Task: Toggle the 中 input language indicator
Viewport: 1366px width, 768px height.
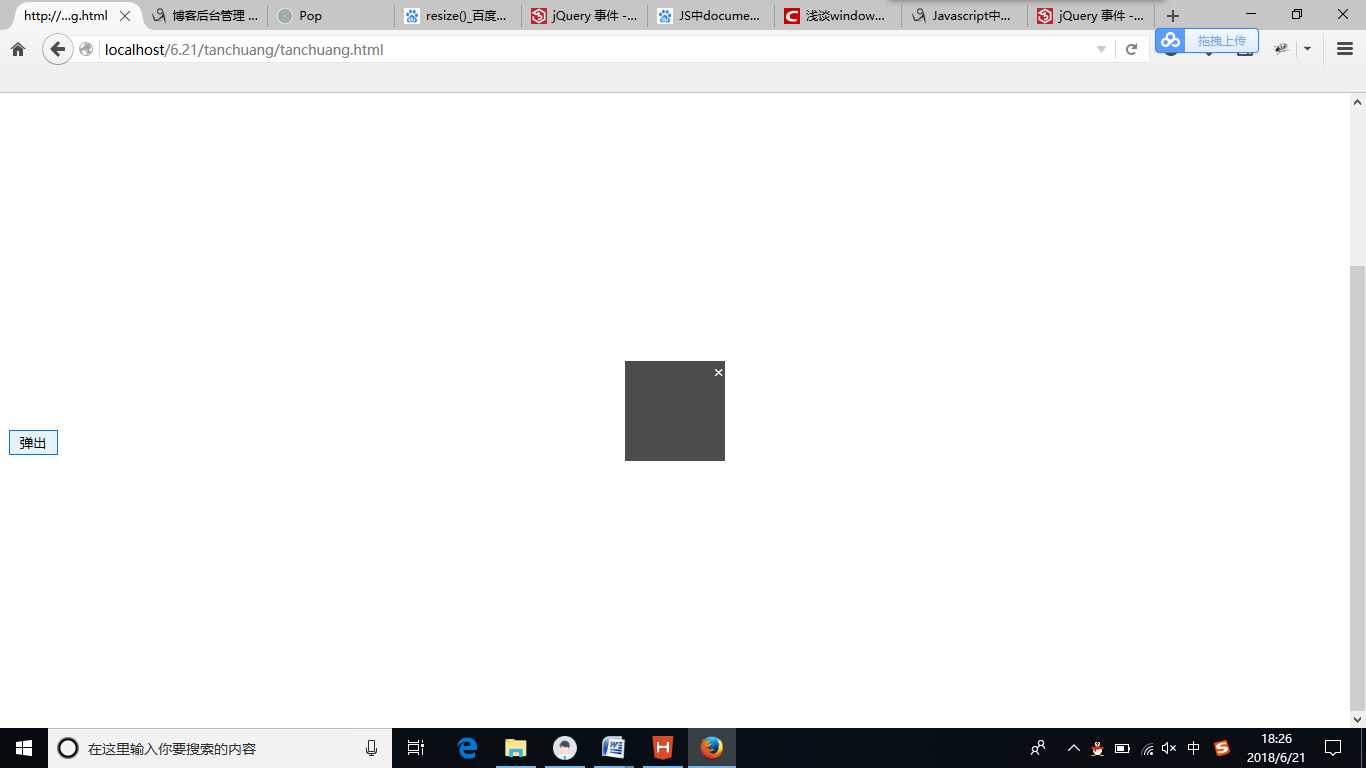Action: [x=1194, y=748]
